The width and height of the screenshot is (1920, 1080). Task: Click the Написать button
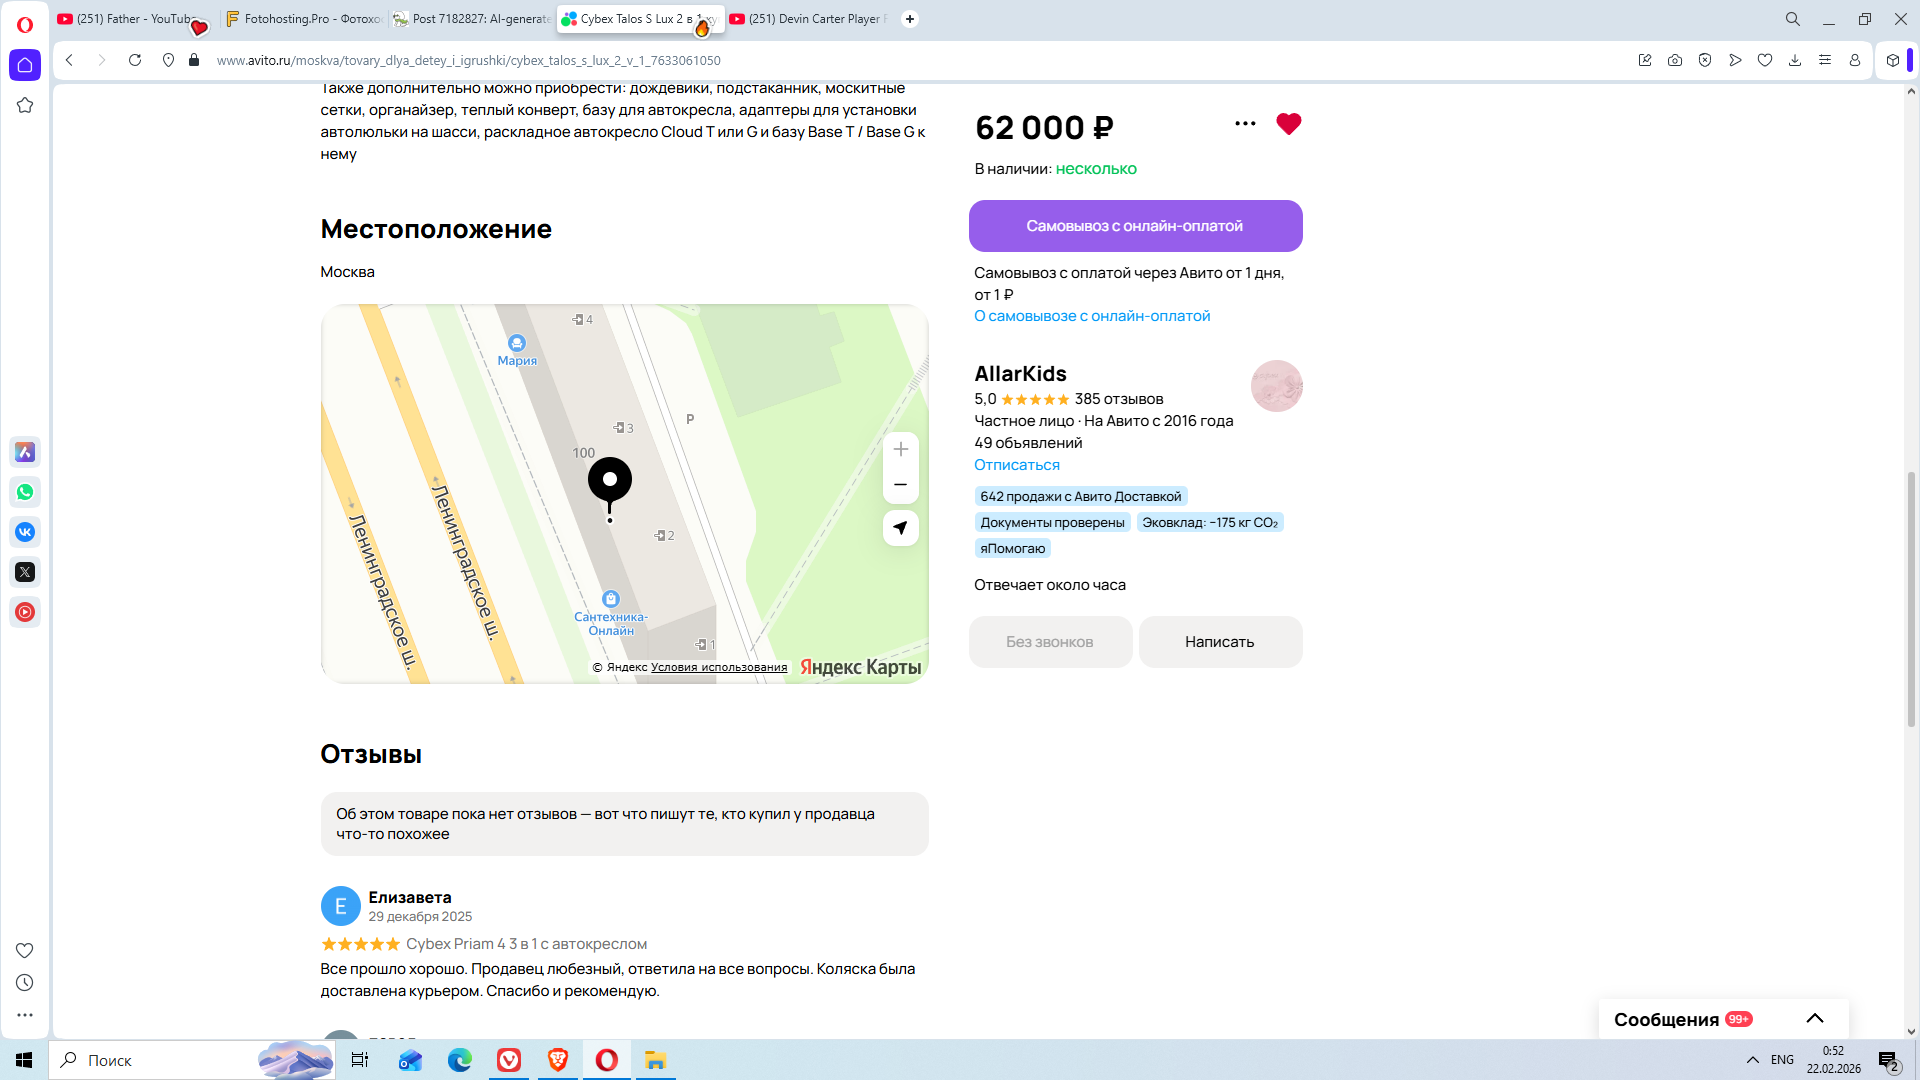[x=1219, y=642]
